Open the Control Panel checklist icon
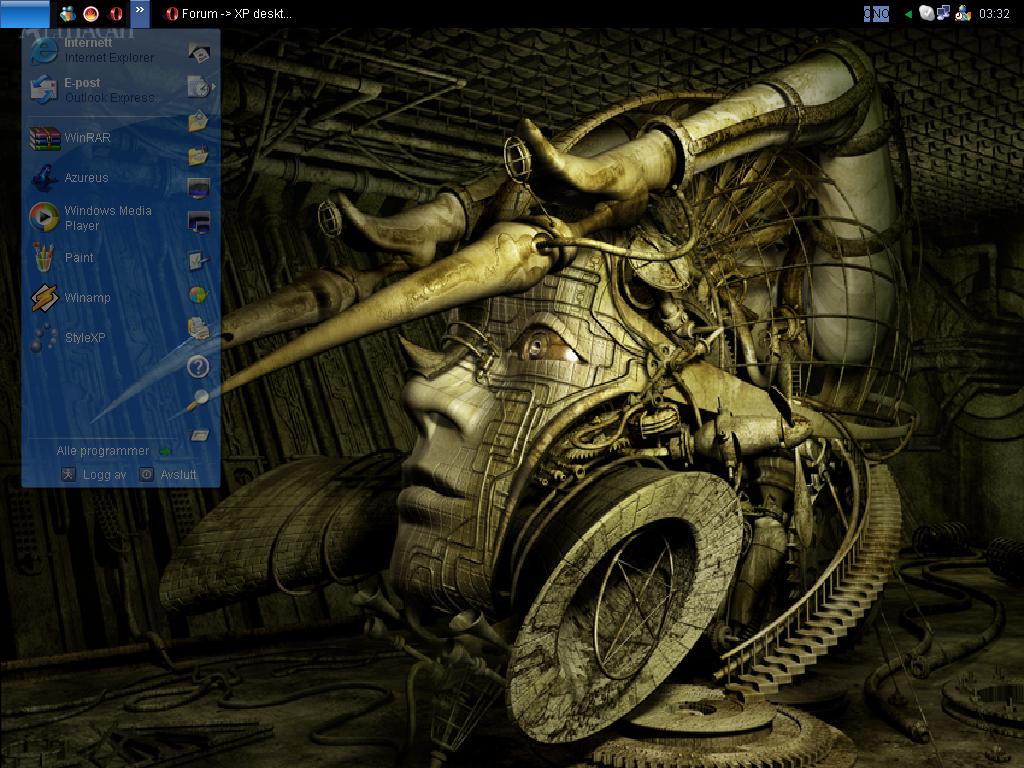The height and width of the screenshot is (768, 1024). [198, 261]
